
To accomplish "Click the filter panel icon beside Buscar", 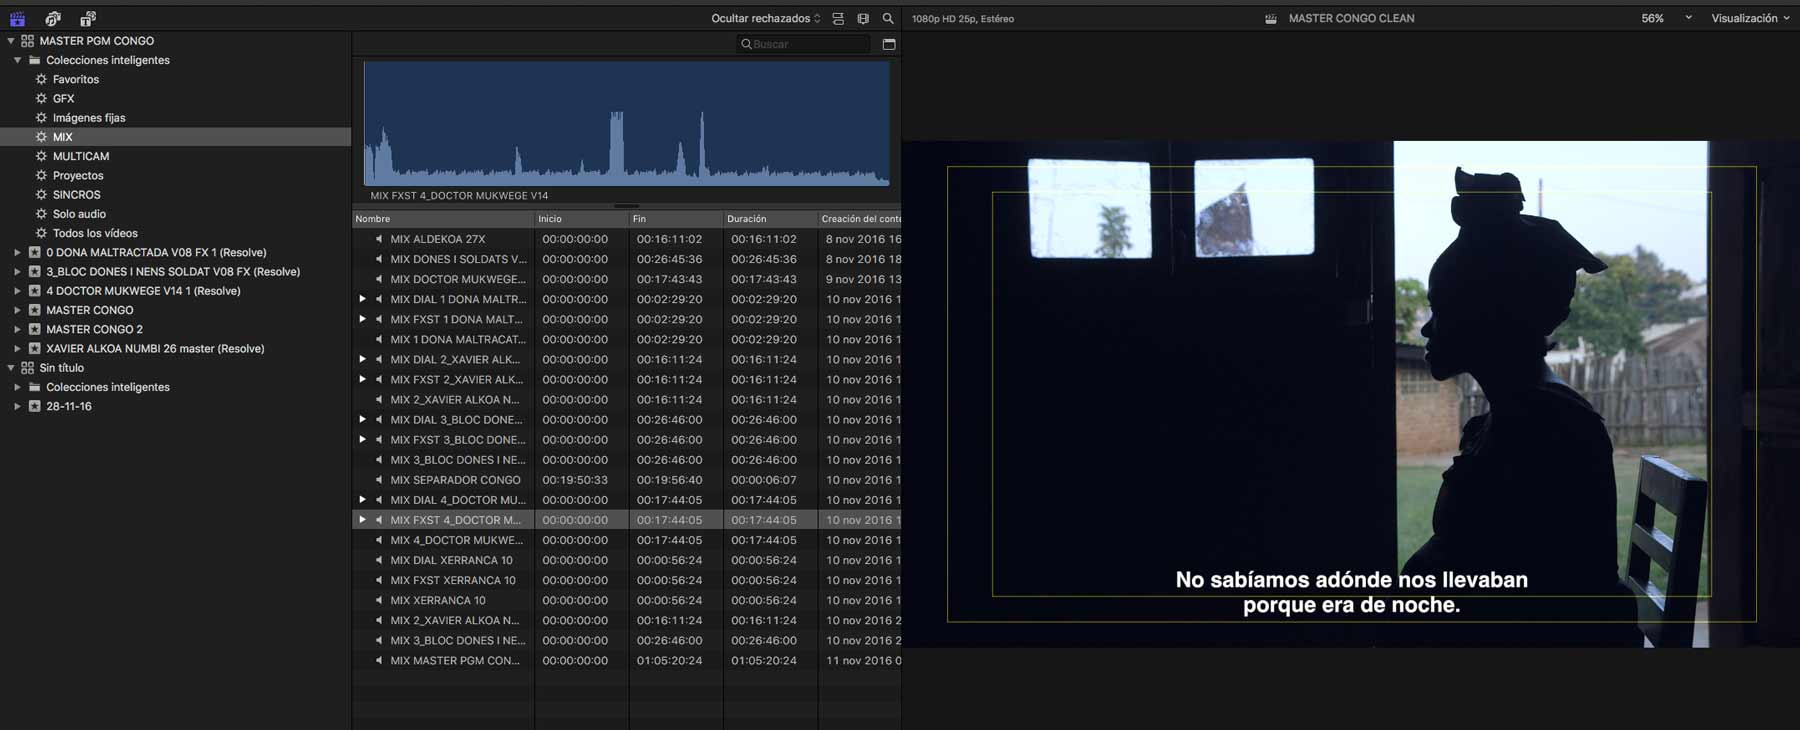I will pyautogui.click(x=889, y=44).
